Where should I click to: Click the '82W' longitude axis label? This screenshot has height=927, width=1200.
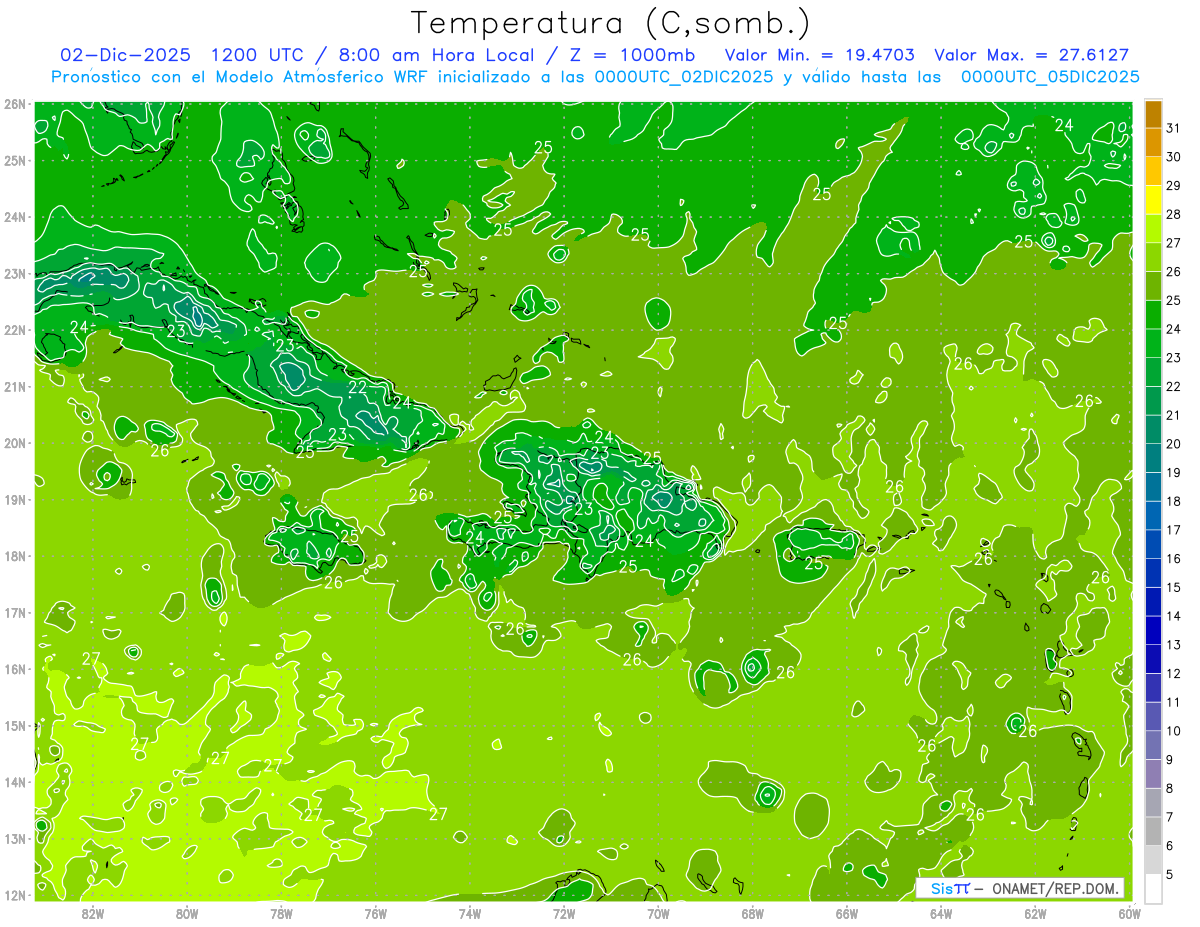(93, 913)
